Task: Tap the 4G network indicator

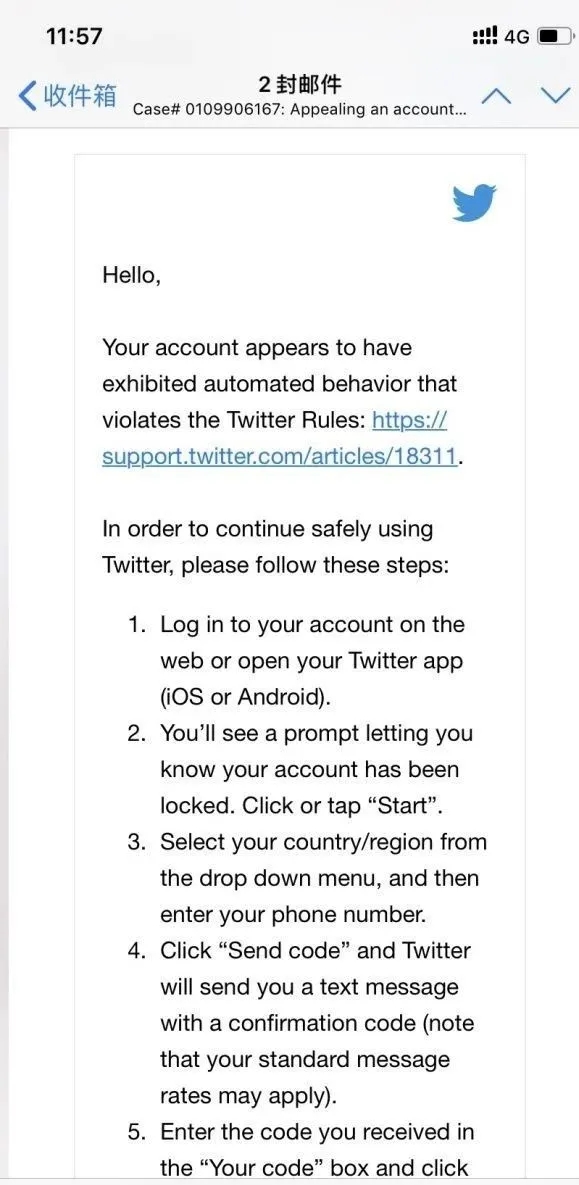Action: click(x=516, y=36)
